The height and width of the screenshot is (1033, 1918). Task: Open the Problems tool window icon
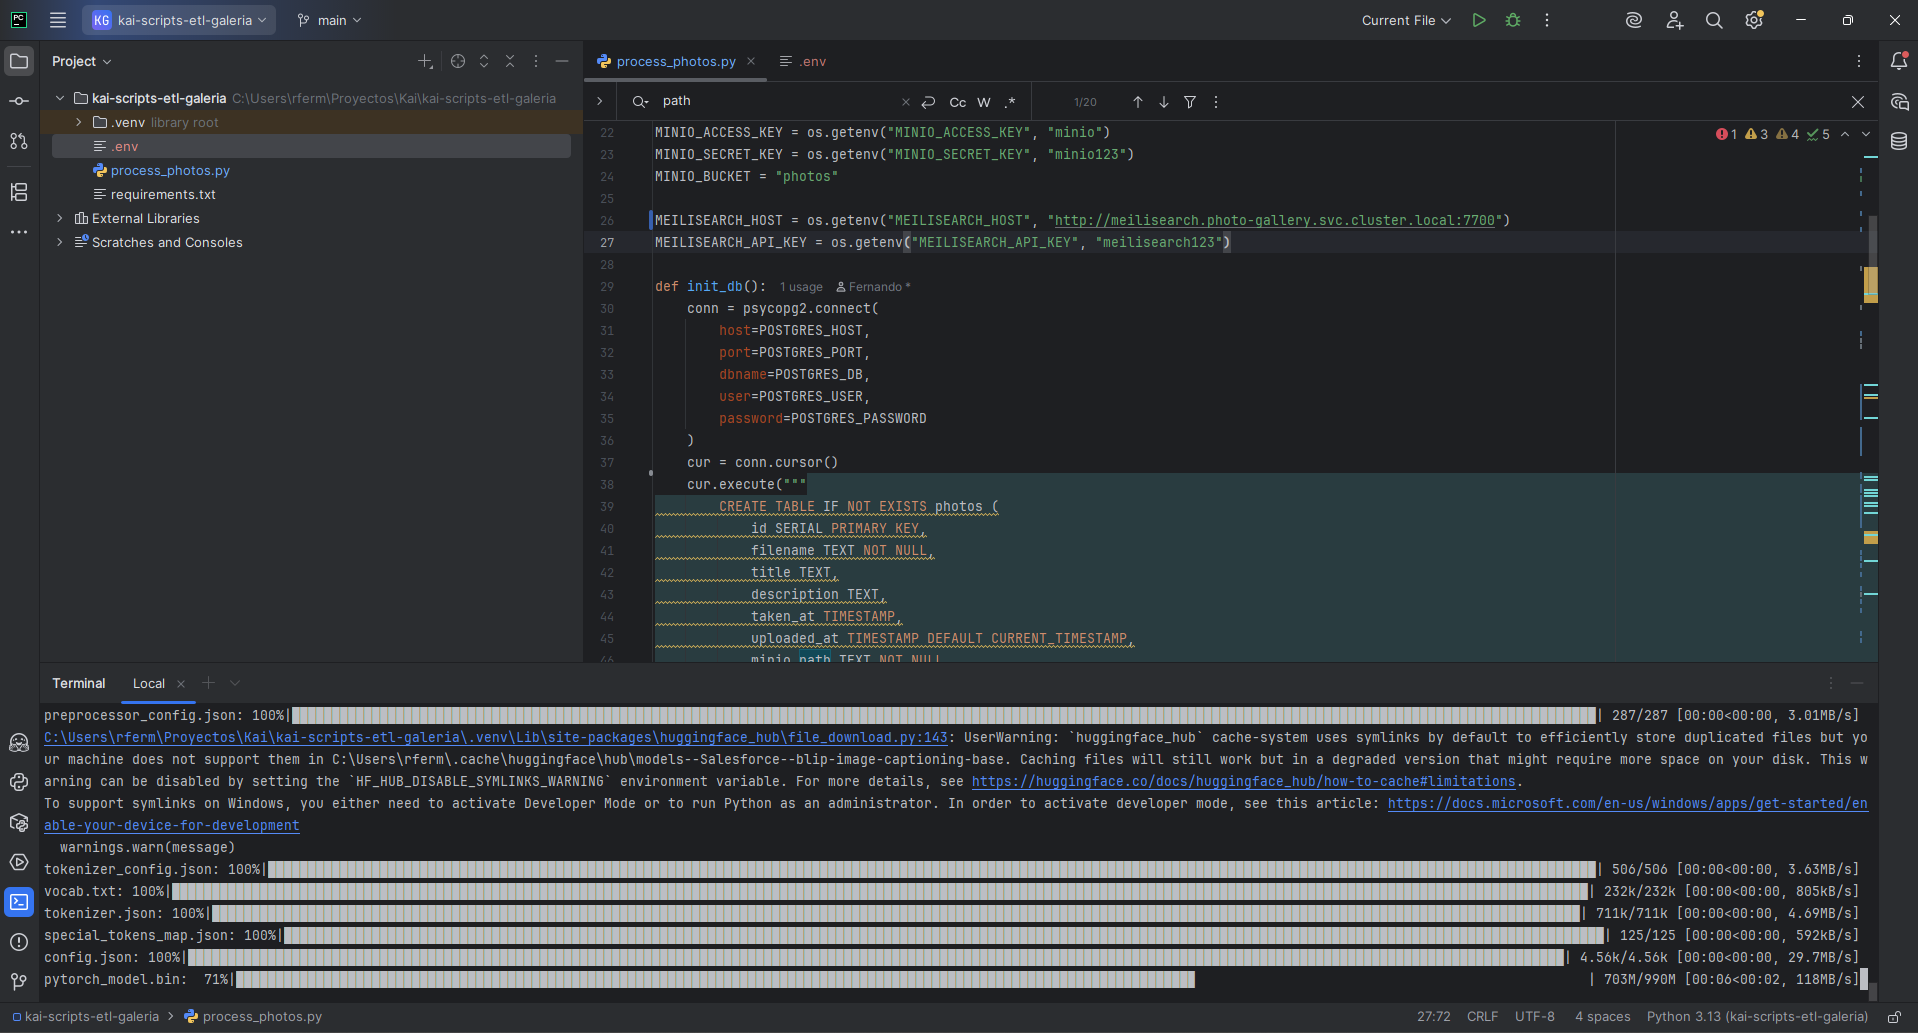pyautogui.click(x=19, y=942)
